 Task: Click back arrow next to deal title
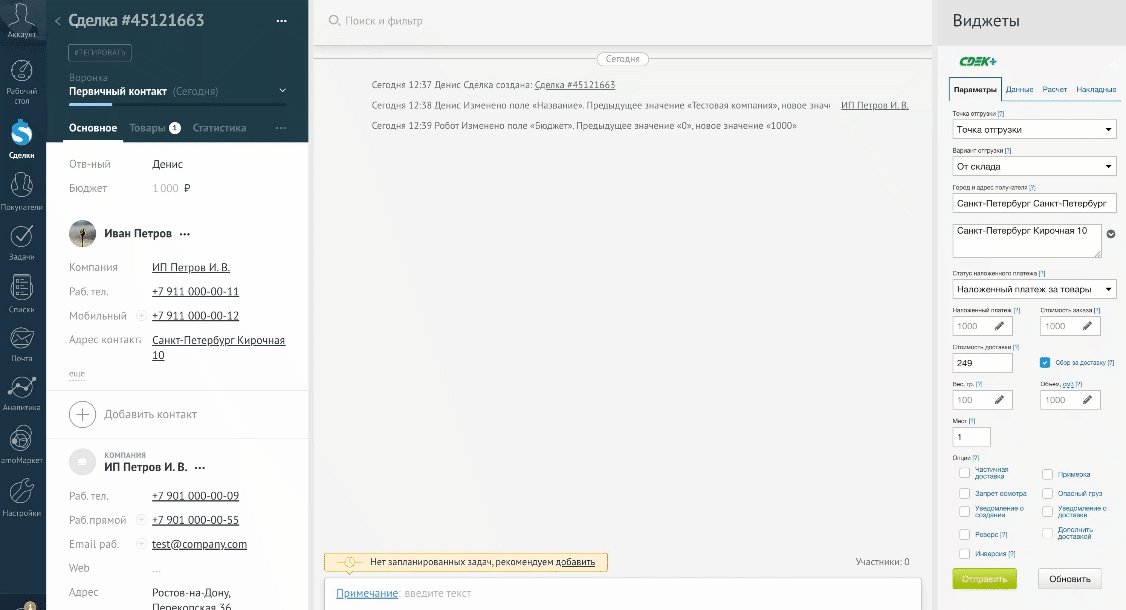pyautogui.click(x=58, y=21)
